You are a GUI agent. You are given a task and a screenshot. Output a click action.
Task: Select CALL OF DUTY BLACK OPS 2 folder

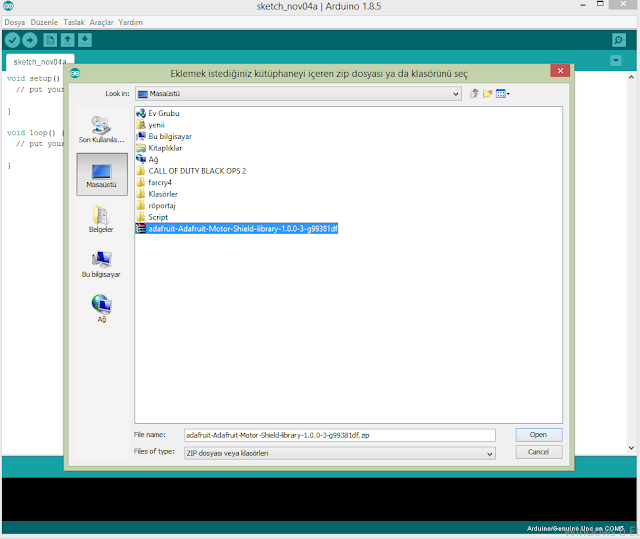coord(191,171)
